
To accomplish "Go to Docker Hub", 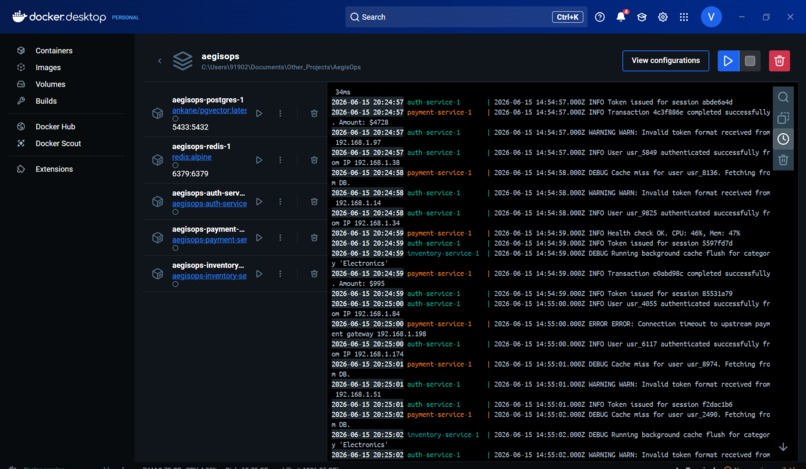I will [x=55, y=127].
